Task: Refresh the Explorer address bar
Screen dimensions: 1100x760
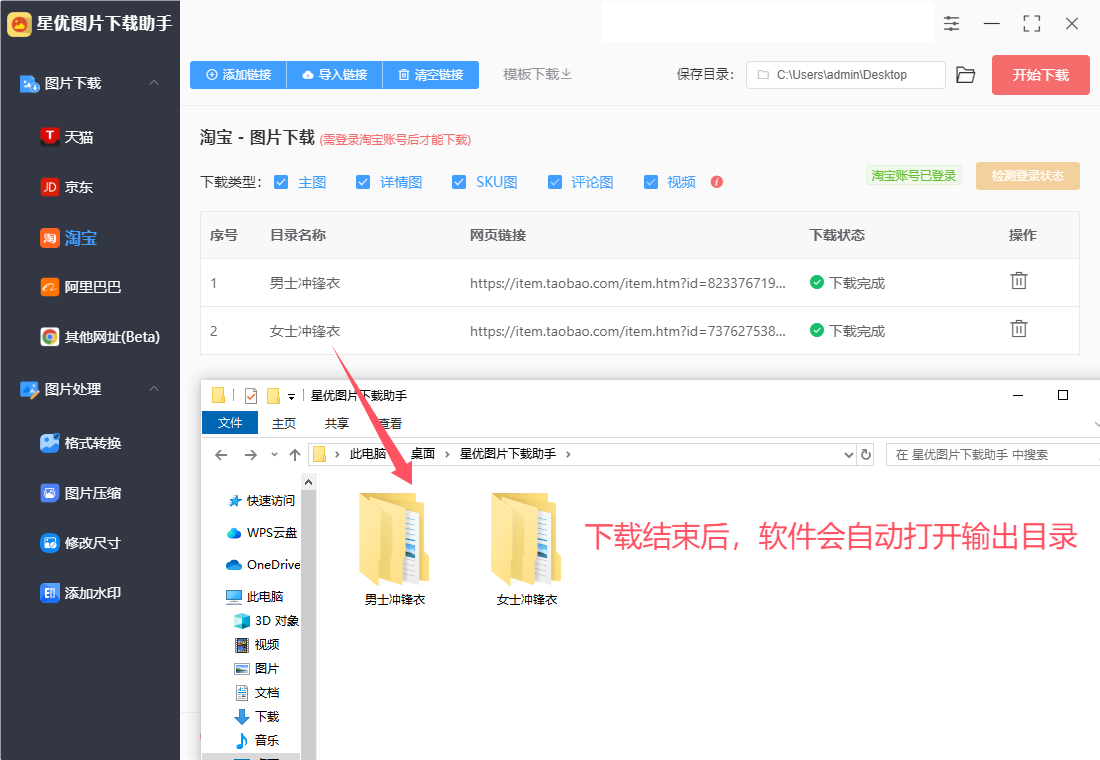Action: point(866,455)
